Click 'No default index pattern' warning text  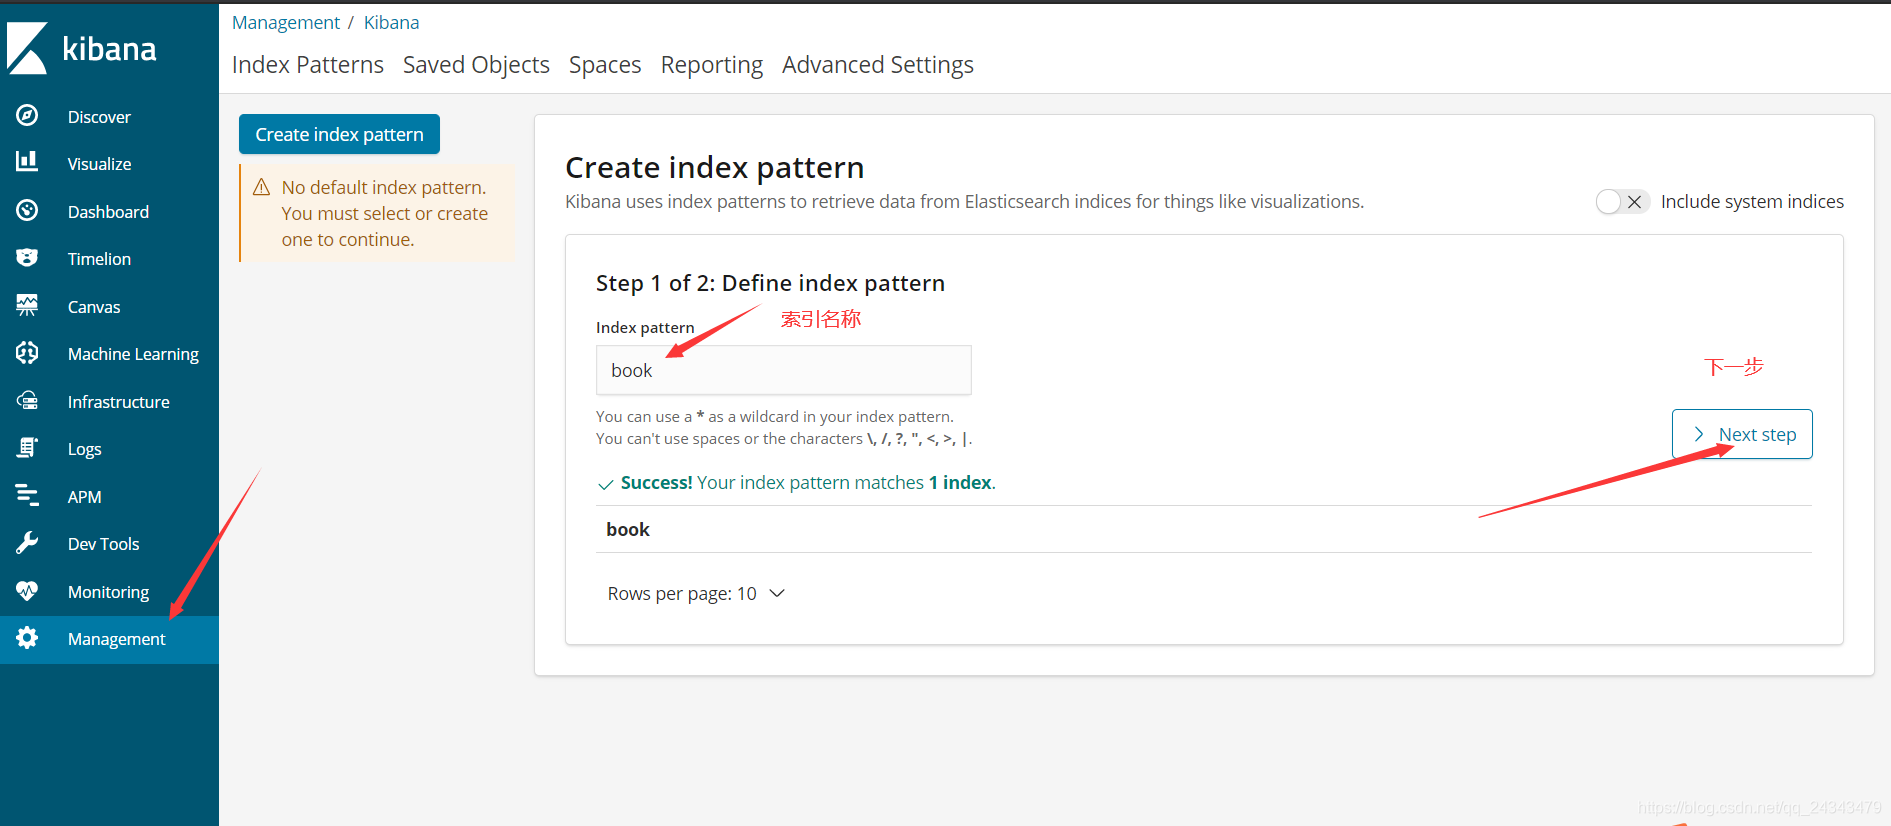click(x=385, y=213)
